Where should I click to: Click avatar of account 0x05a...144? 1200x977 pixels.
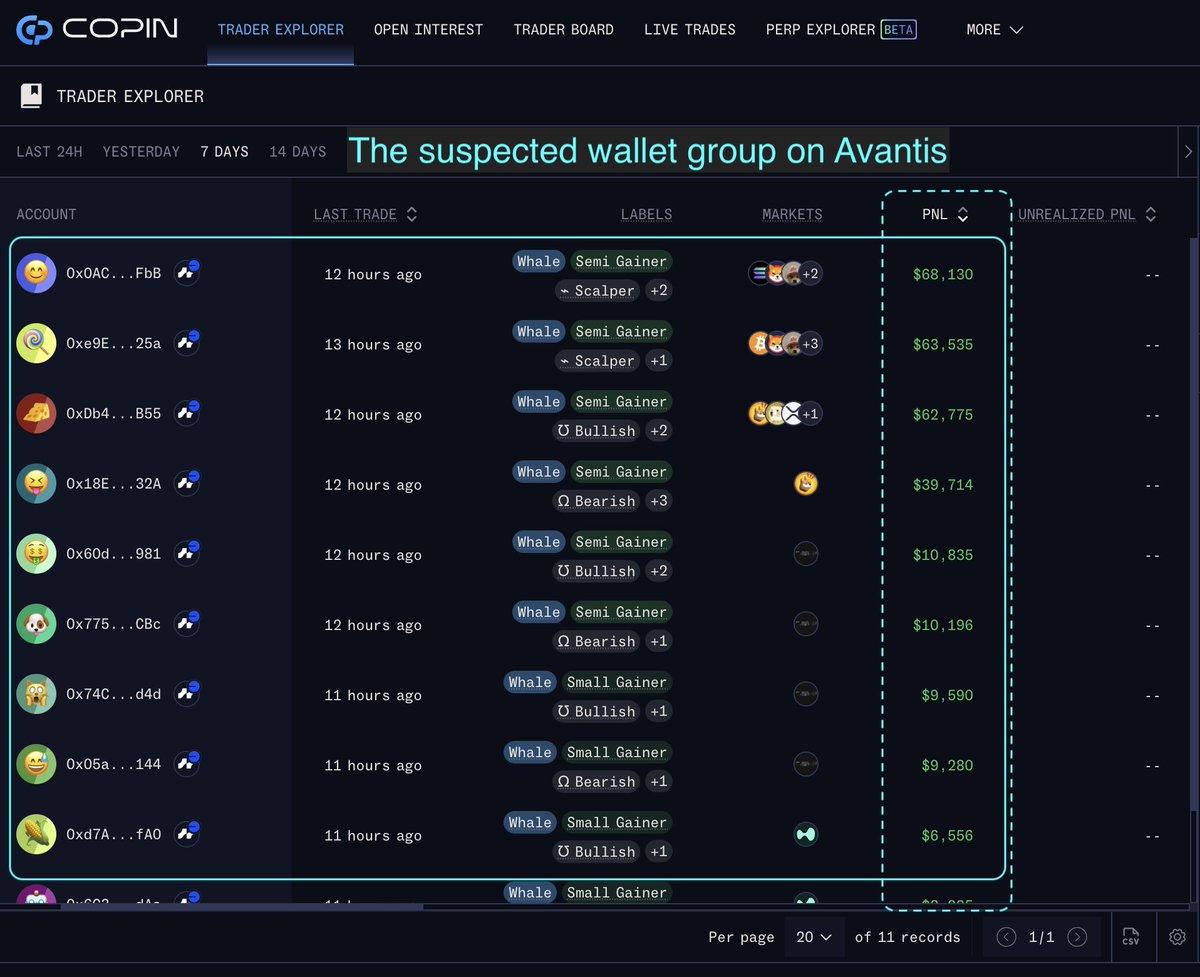[36, 764]
